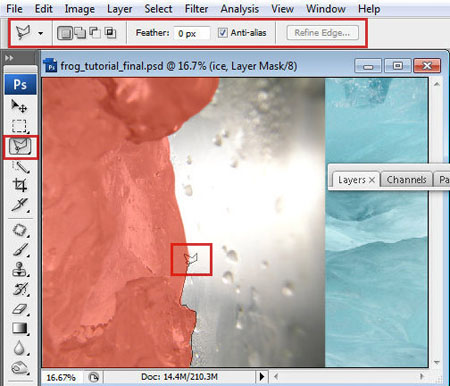Open the View menu
450x386 pixels.
pyautogui.click(x=282, y=8)
